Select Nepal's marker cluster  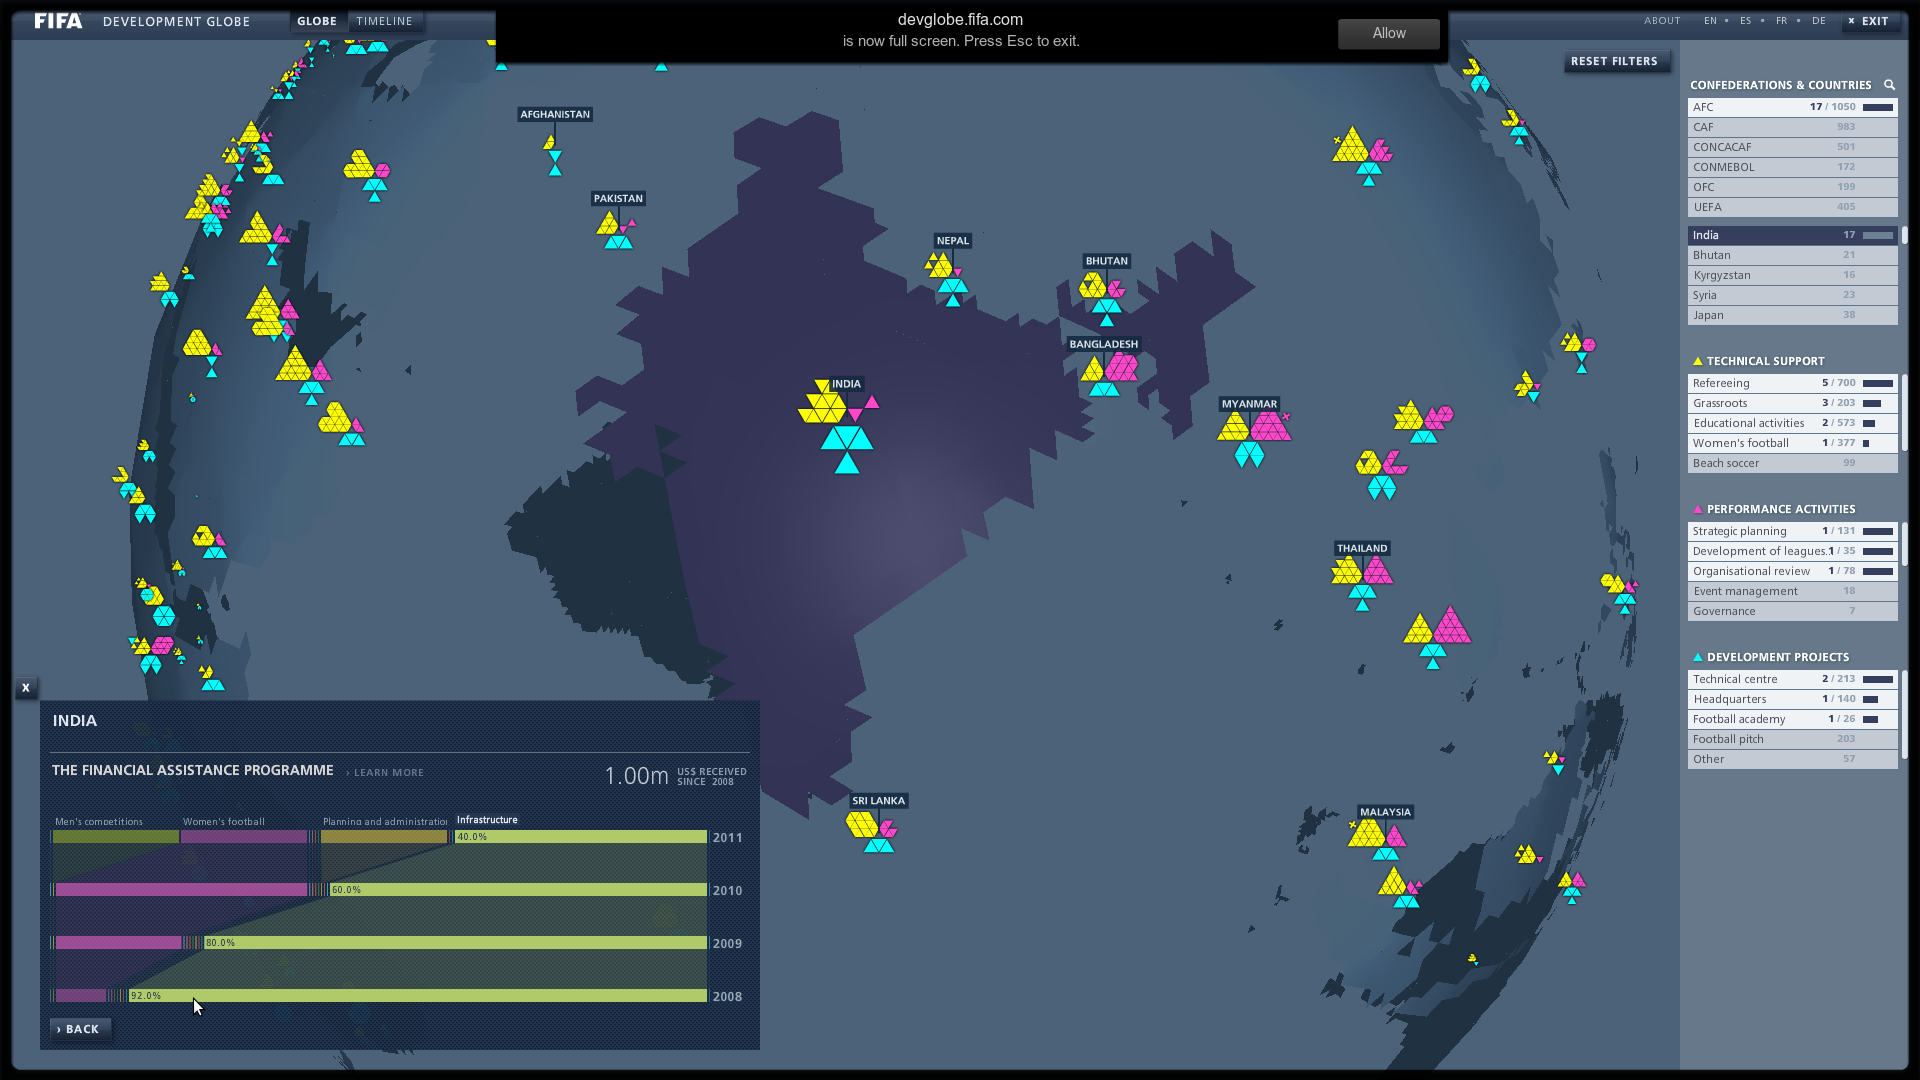[946, 279]
